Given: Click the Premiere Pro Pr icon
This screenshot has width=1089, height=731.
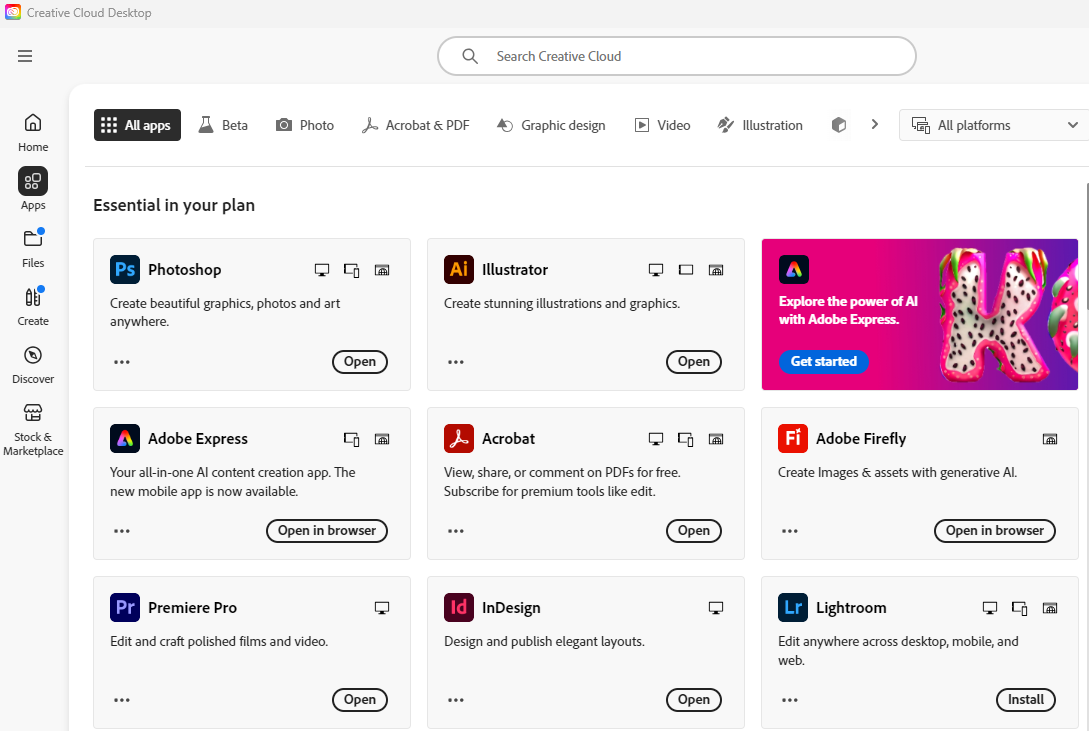Looking at the screenshot, I should coord(125,607).
